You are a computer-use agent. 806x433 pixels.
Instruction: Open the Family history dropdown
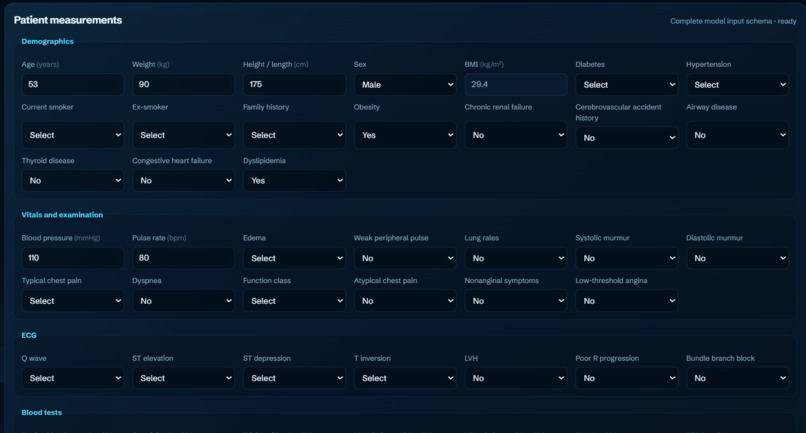tap(294, 135)
